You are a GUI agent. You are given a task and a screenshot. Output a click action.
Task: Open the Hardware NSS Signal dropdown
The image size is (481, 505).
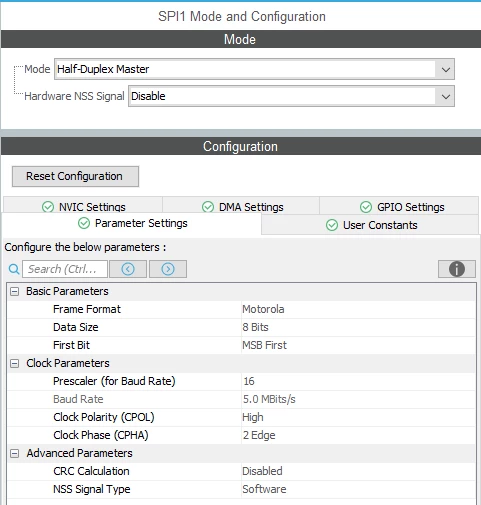[291, 96]
